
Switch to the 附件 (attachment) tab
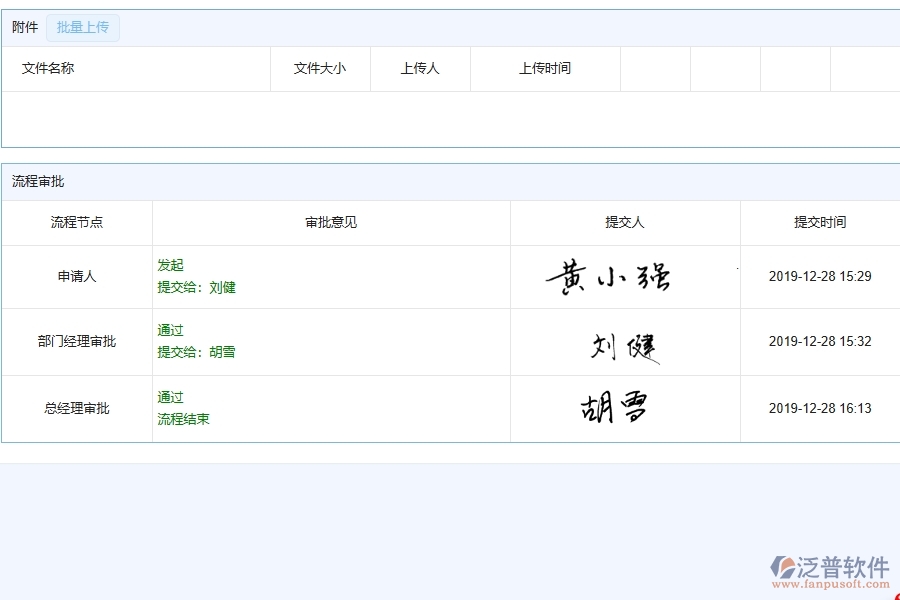pos(24,27)
